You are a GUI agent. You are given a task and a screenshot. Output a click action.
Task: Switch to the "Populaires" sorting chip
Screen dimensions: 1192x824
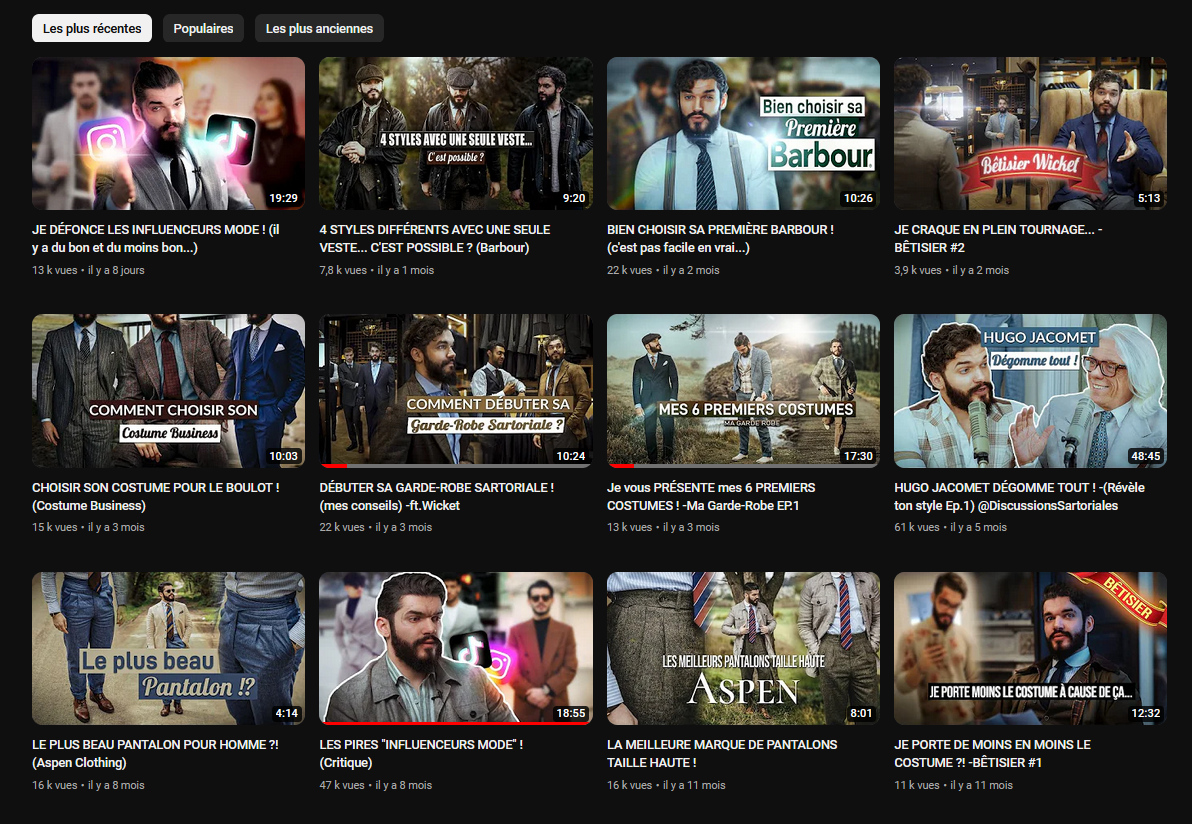(x=203, y=29)
